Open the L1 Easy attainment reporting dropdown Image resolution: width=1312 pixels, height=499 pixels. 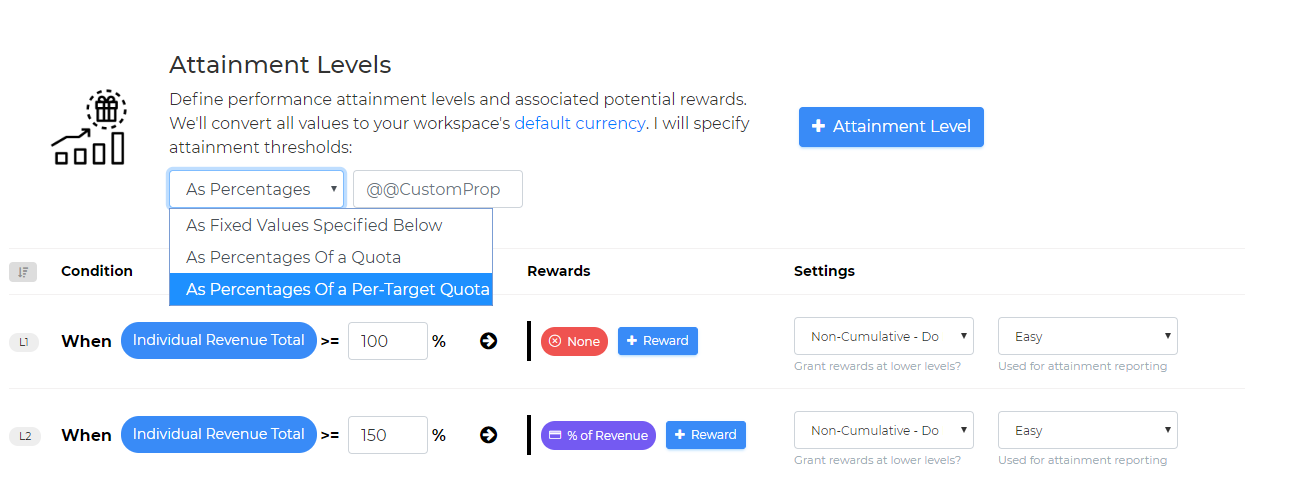[x=1087, y=336]
